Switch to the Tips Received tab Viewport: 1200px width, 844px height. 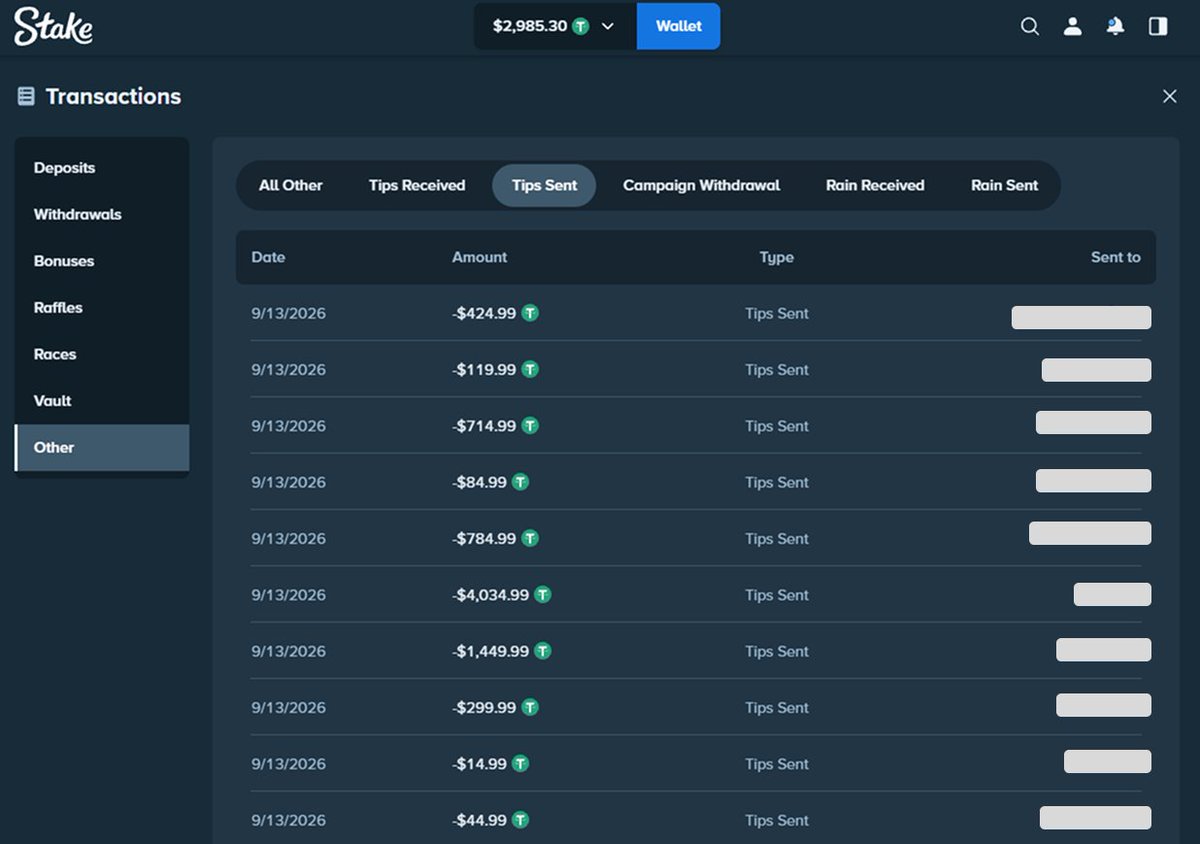pos(417,185)
